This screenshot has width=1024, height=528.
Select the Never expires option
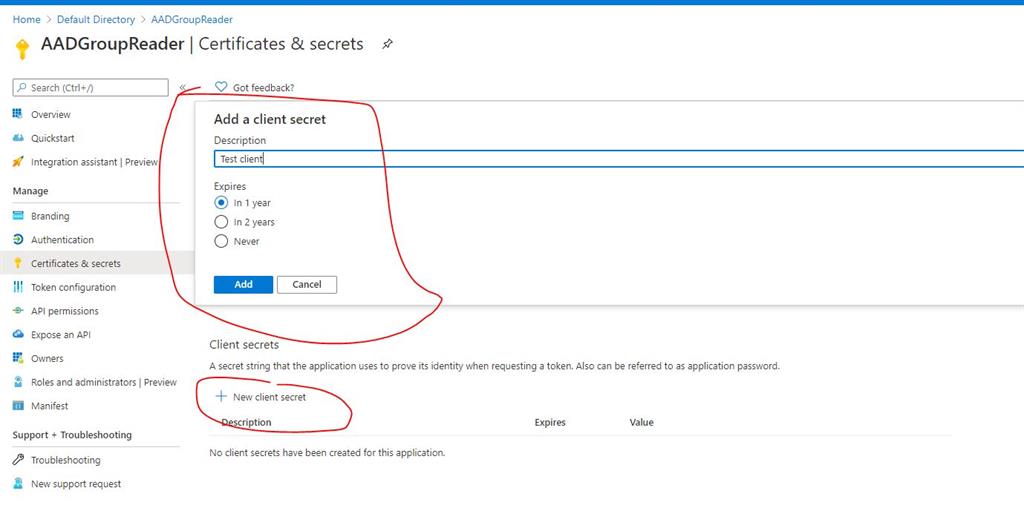point(221,241)
